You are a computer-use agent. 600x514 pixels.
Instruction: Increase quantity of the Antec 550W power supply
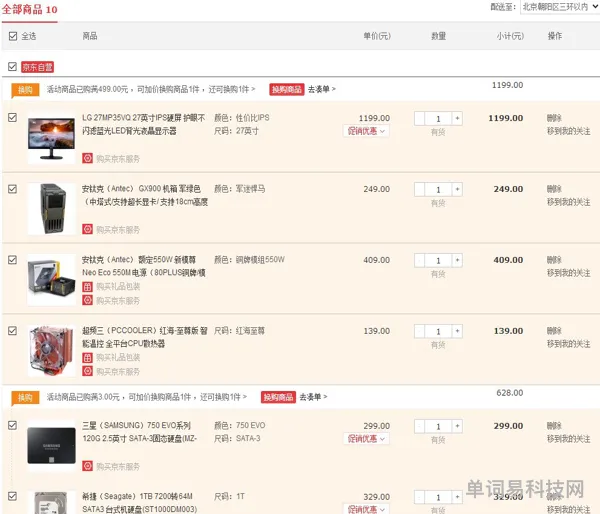coord(457,260)
